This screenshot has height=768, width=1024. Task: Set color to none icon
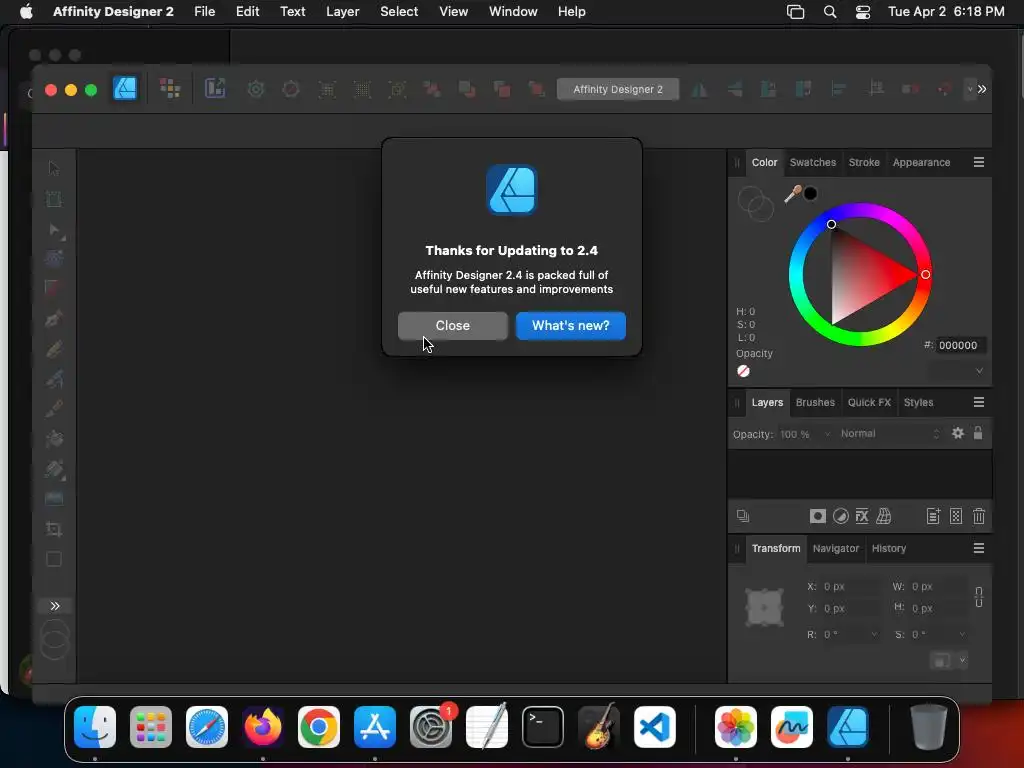pos(743,371)
